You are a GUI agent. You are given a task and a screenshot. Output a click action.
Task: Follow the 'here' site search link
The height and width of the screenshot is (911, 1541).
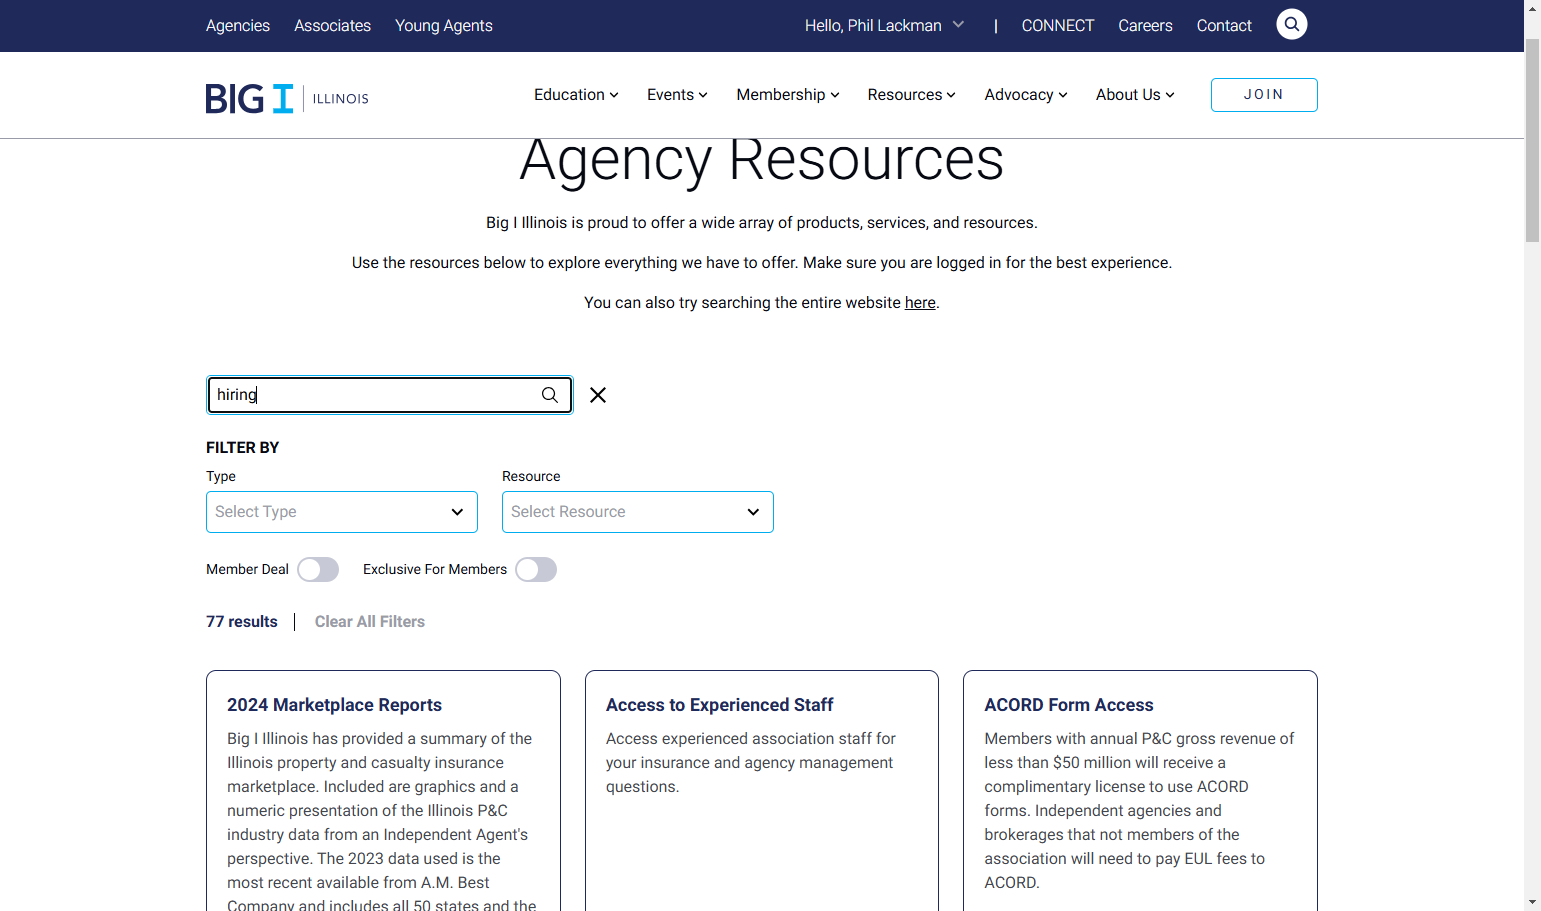(920, 303)
